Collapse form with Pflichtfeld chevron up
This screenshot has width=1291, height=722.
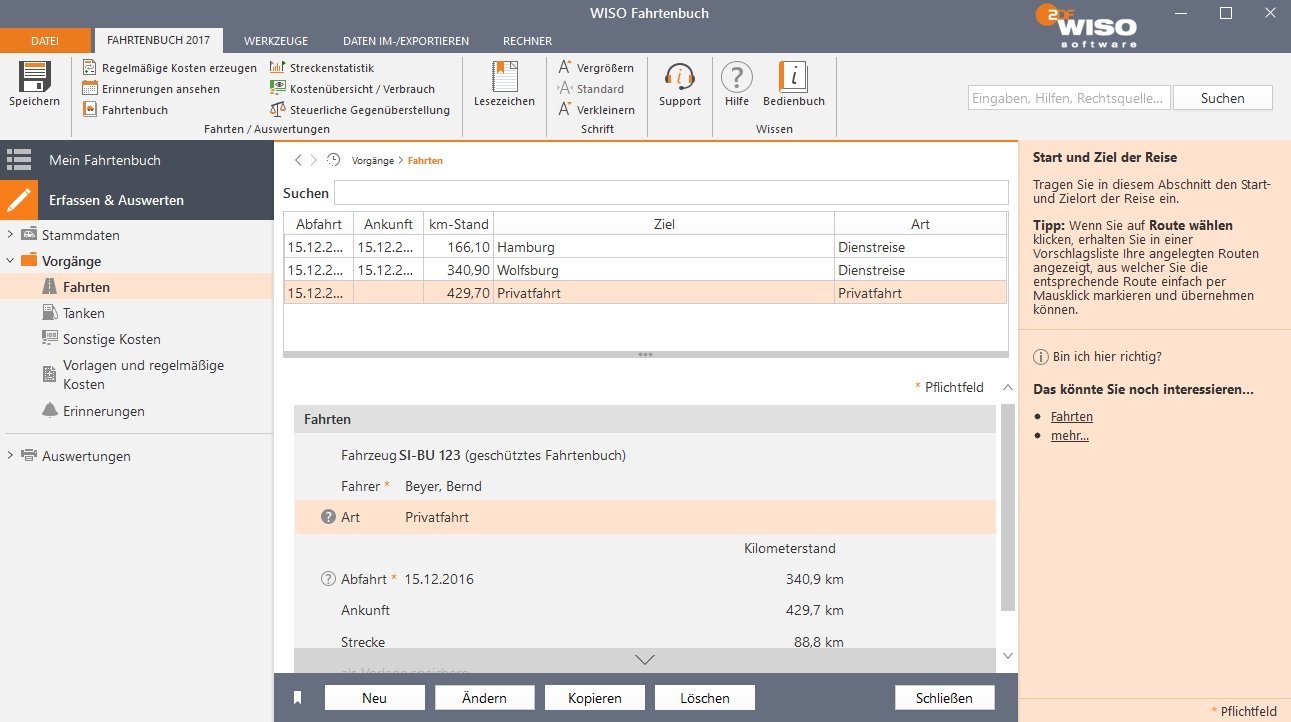click(x=1007, y=387)
